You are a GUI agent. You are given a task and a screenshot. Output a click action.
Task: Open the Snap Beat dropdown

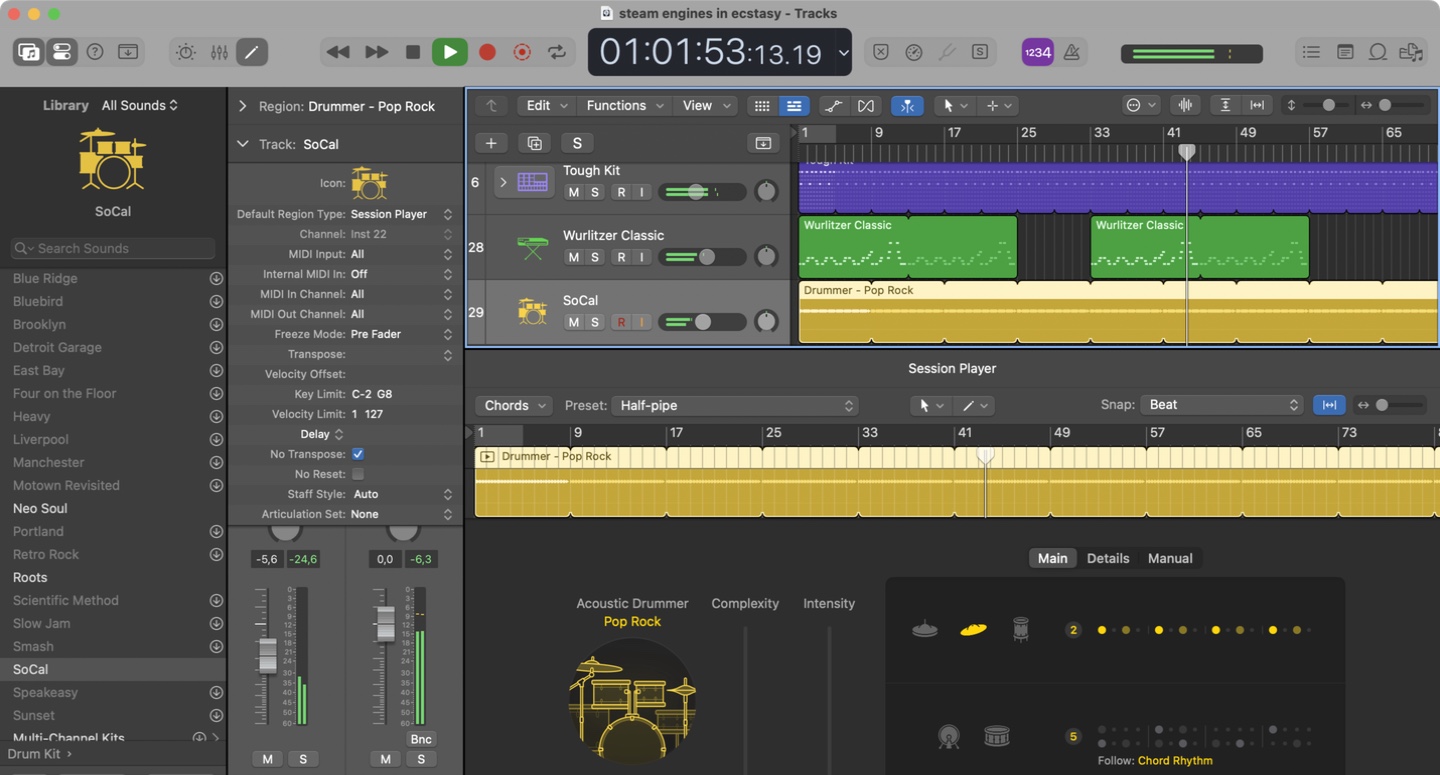point(1221,405)
